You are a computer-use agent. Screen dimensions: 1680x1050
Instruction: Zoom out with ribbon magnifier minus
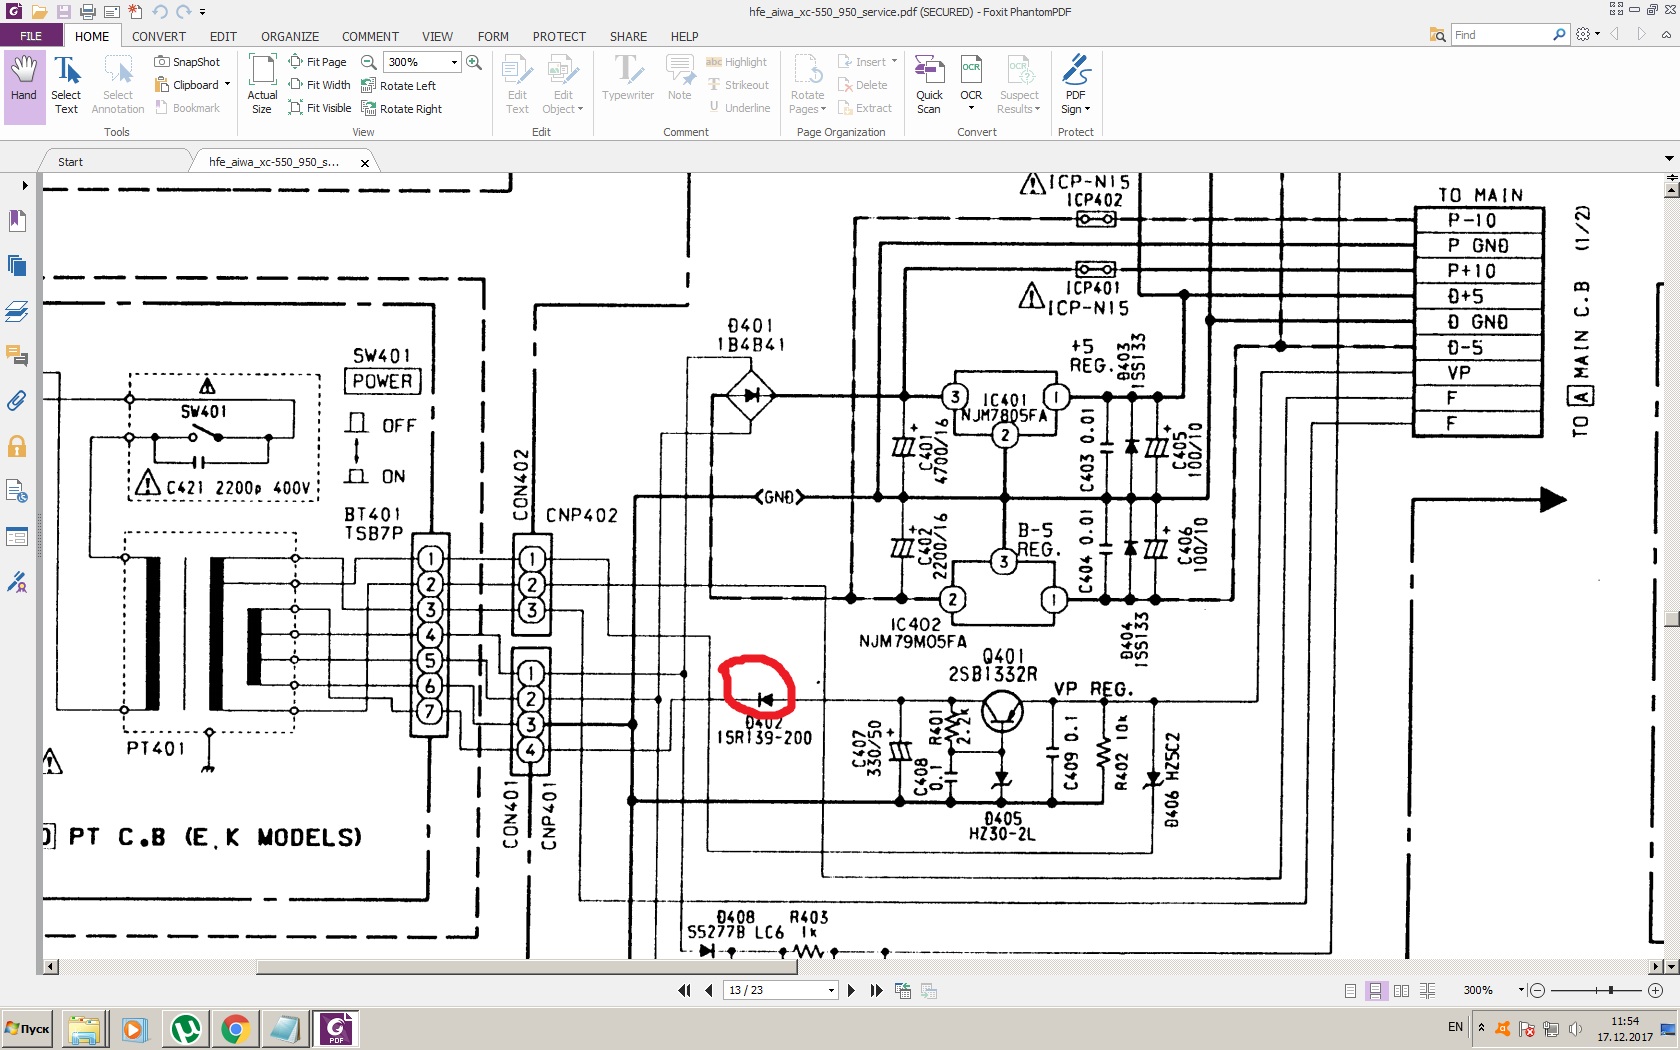pos(368,62)
